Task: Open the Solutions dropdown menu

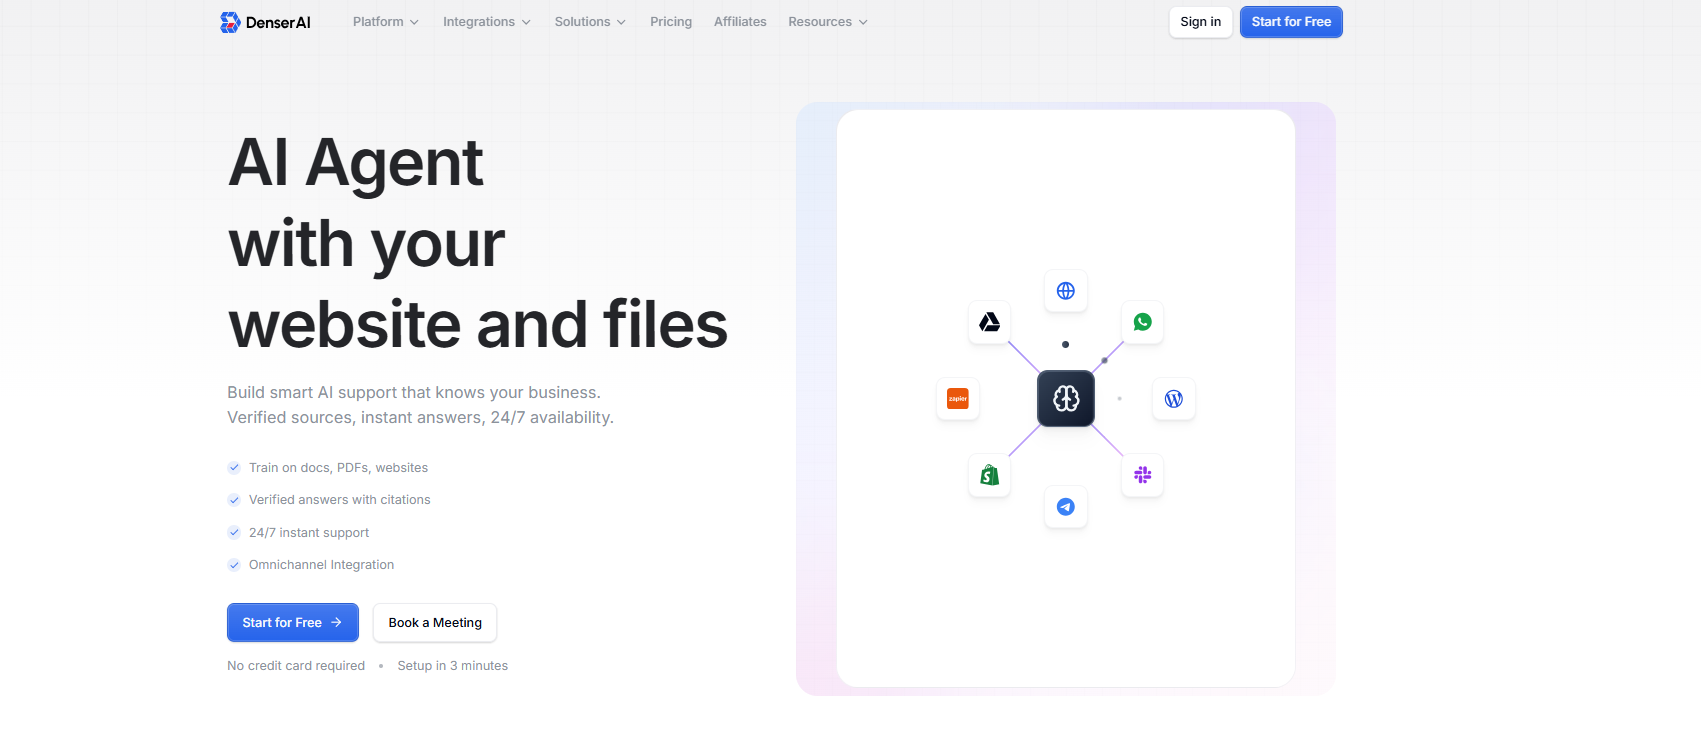Action: pos(590,22)
